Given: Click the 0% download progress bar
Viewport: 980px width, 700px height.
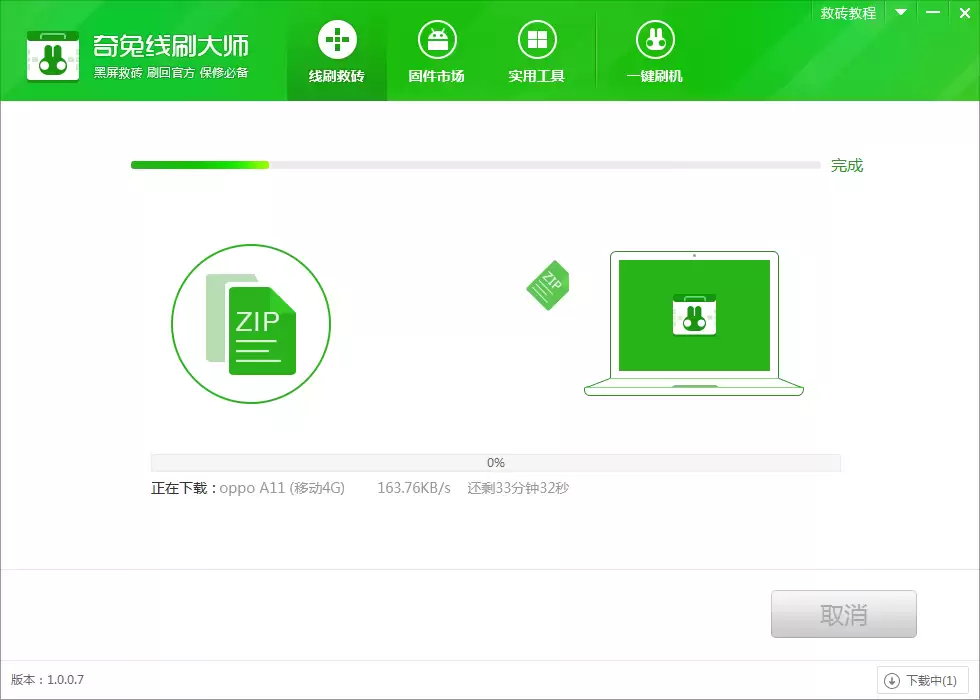Looking at the screenshot, I should 495,462.
